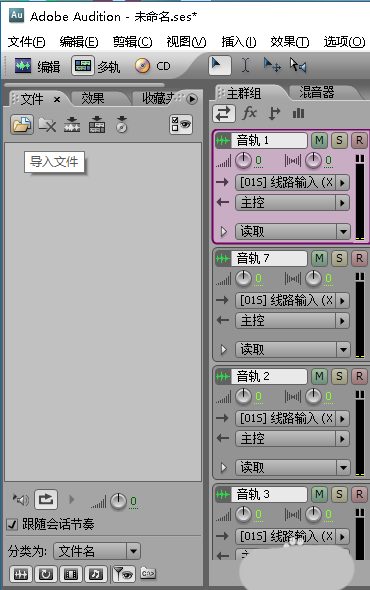
Task: Arm 音轨 1 for record with R
Action: [359, 140]
